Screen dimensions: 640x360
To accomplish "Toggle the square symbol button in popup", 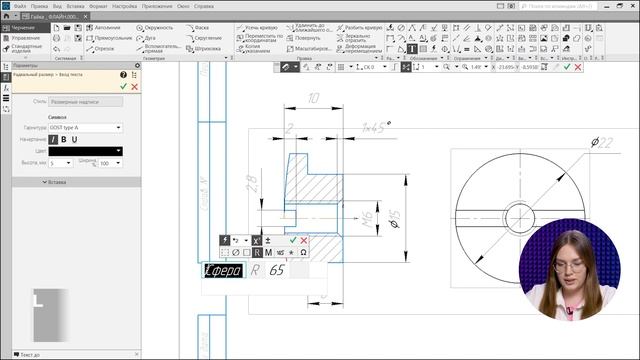I will point(247,253).
